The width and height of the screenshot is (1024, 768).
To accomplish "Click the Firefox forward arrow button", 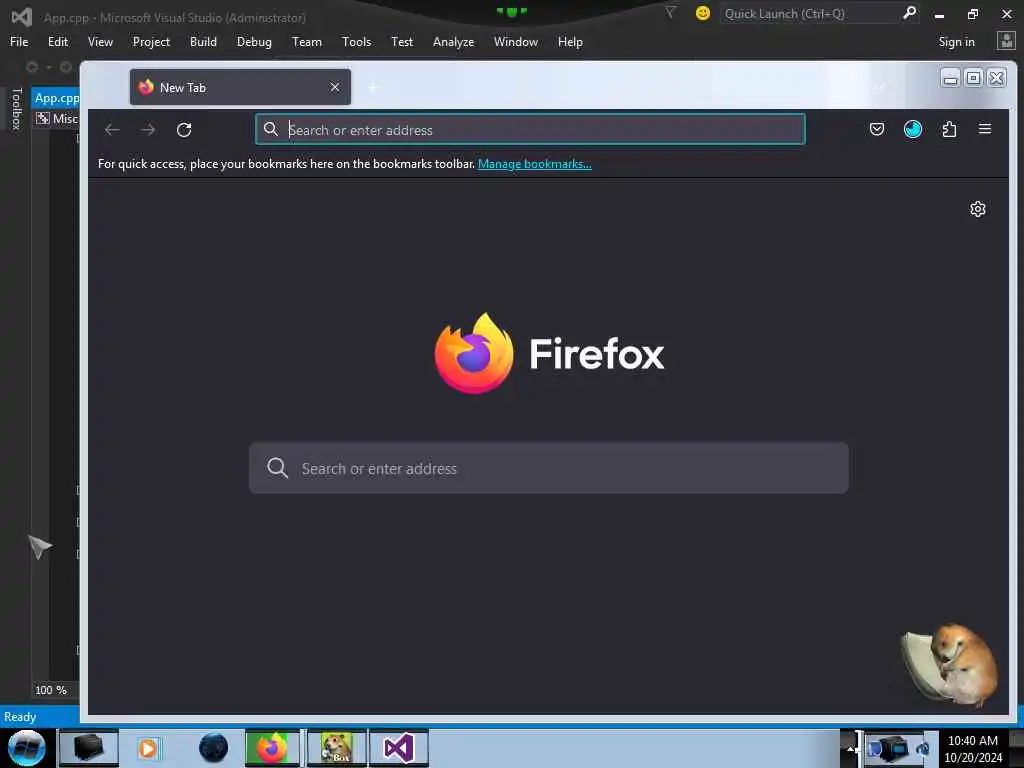I will (148, 130).
